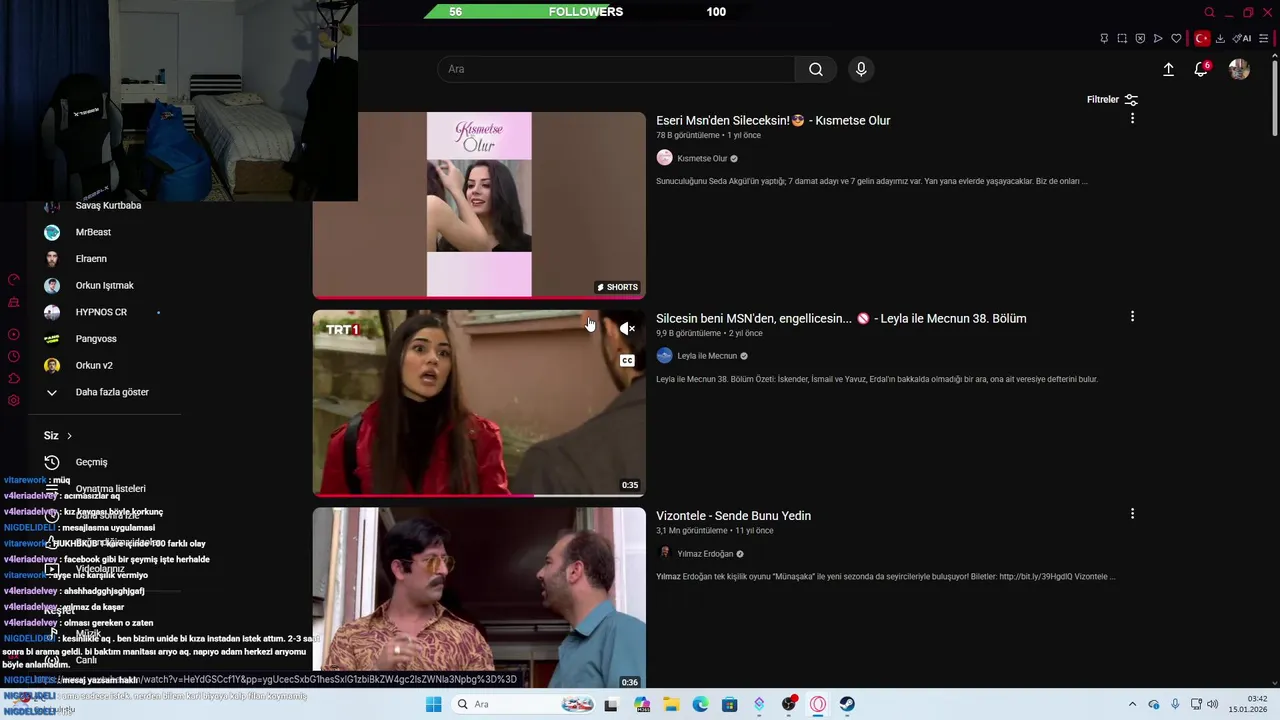Open Eseri Msn'den Sileceksin video title
The height and width of the screenshot is (720, 1280).
(773, 120)
